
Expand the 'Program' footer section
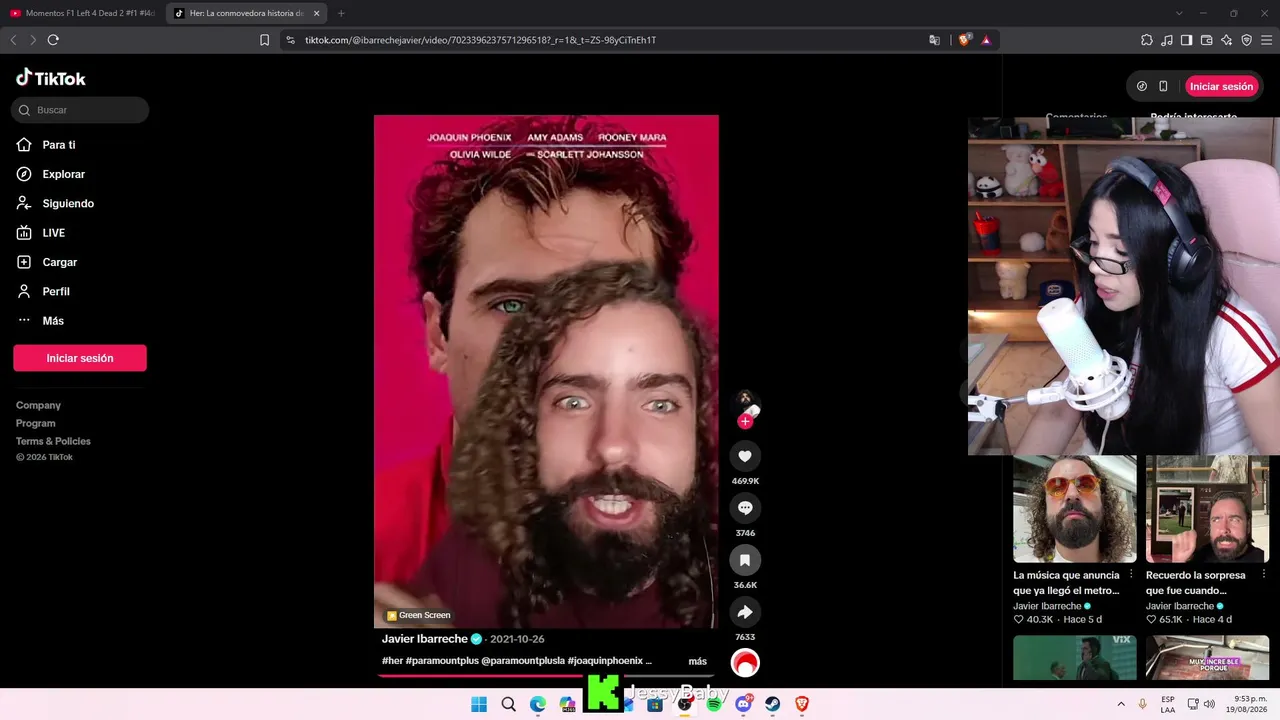[36, 423]
